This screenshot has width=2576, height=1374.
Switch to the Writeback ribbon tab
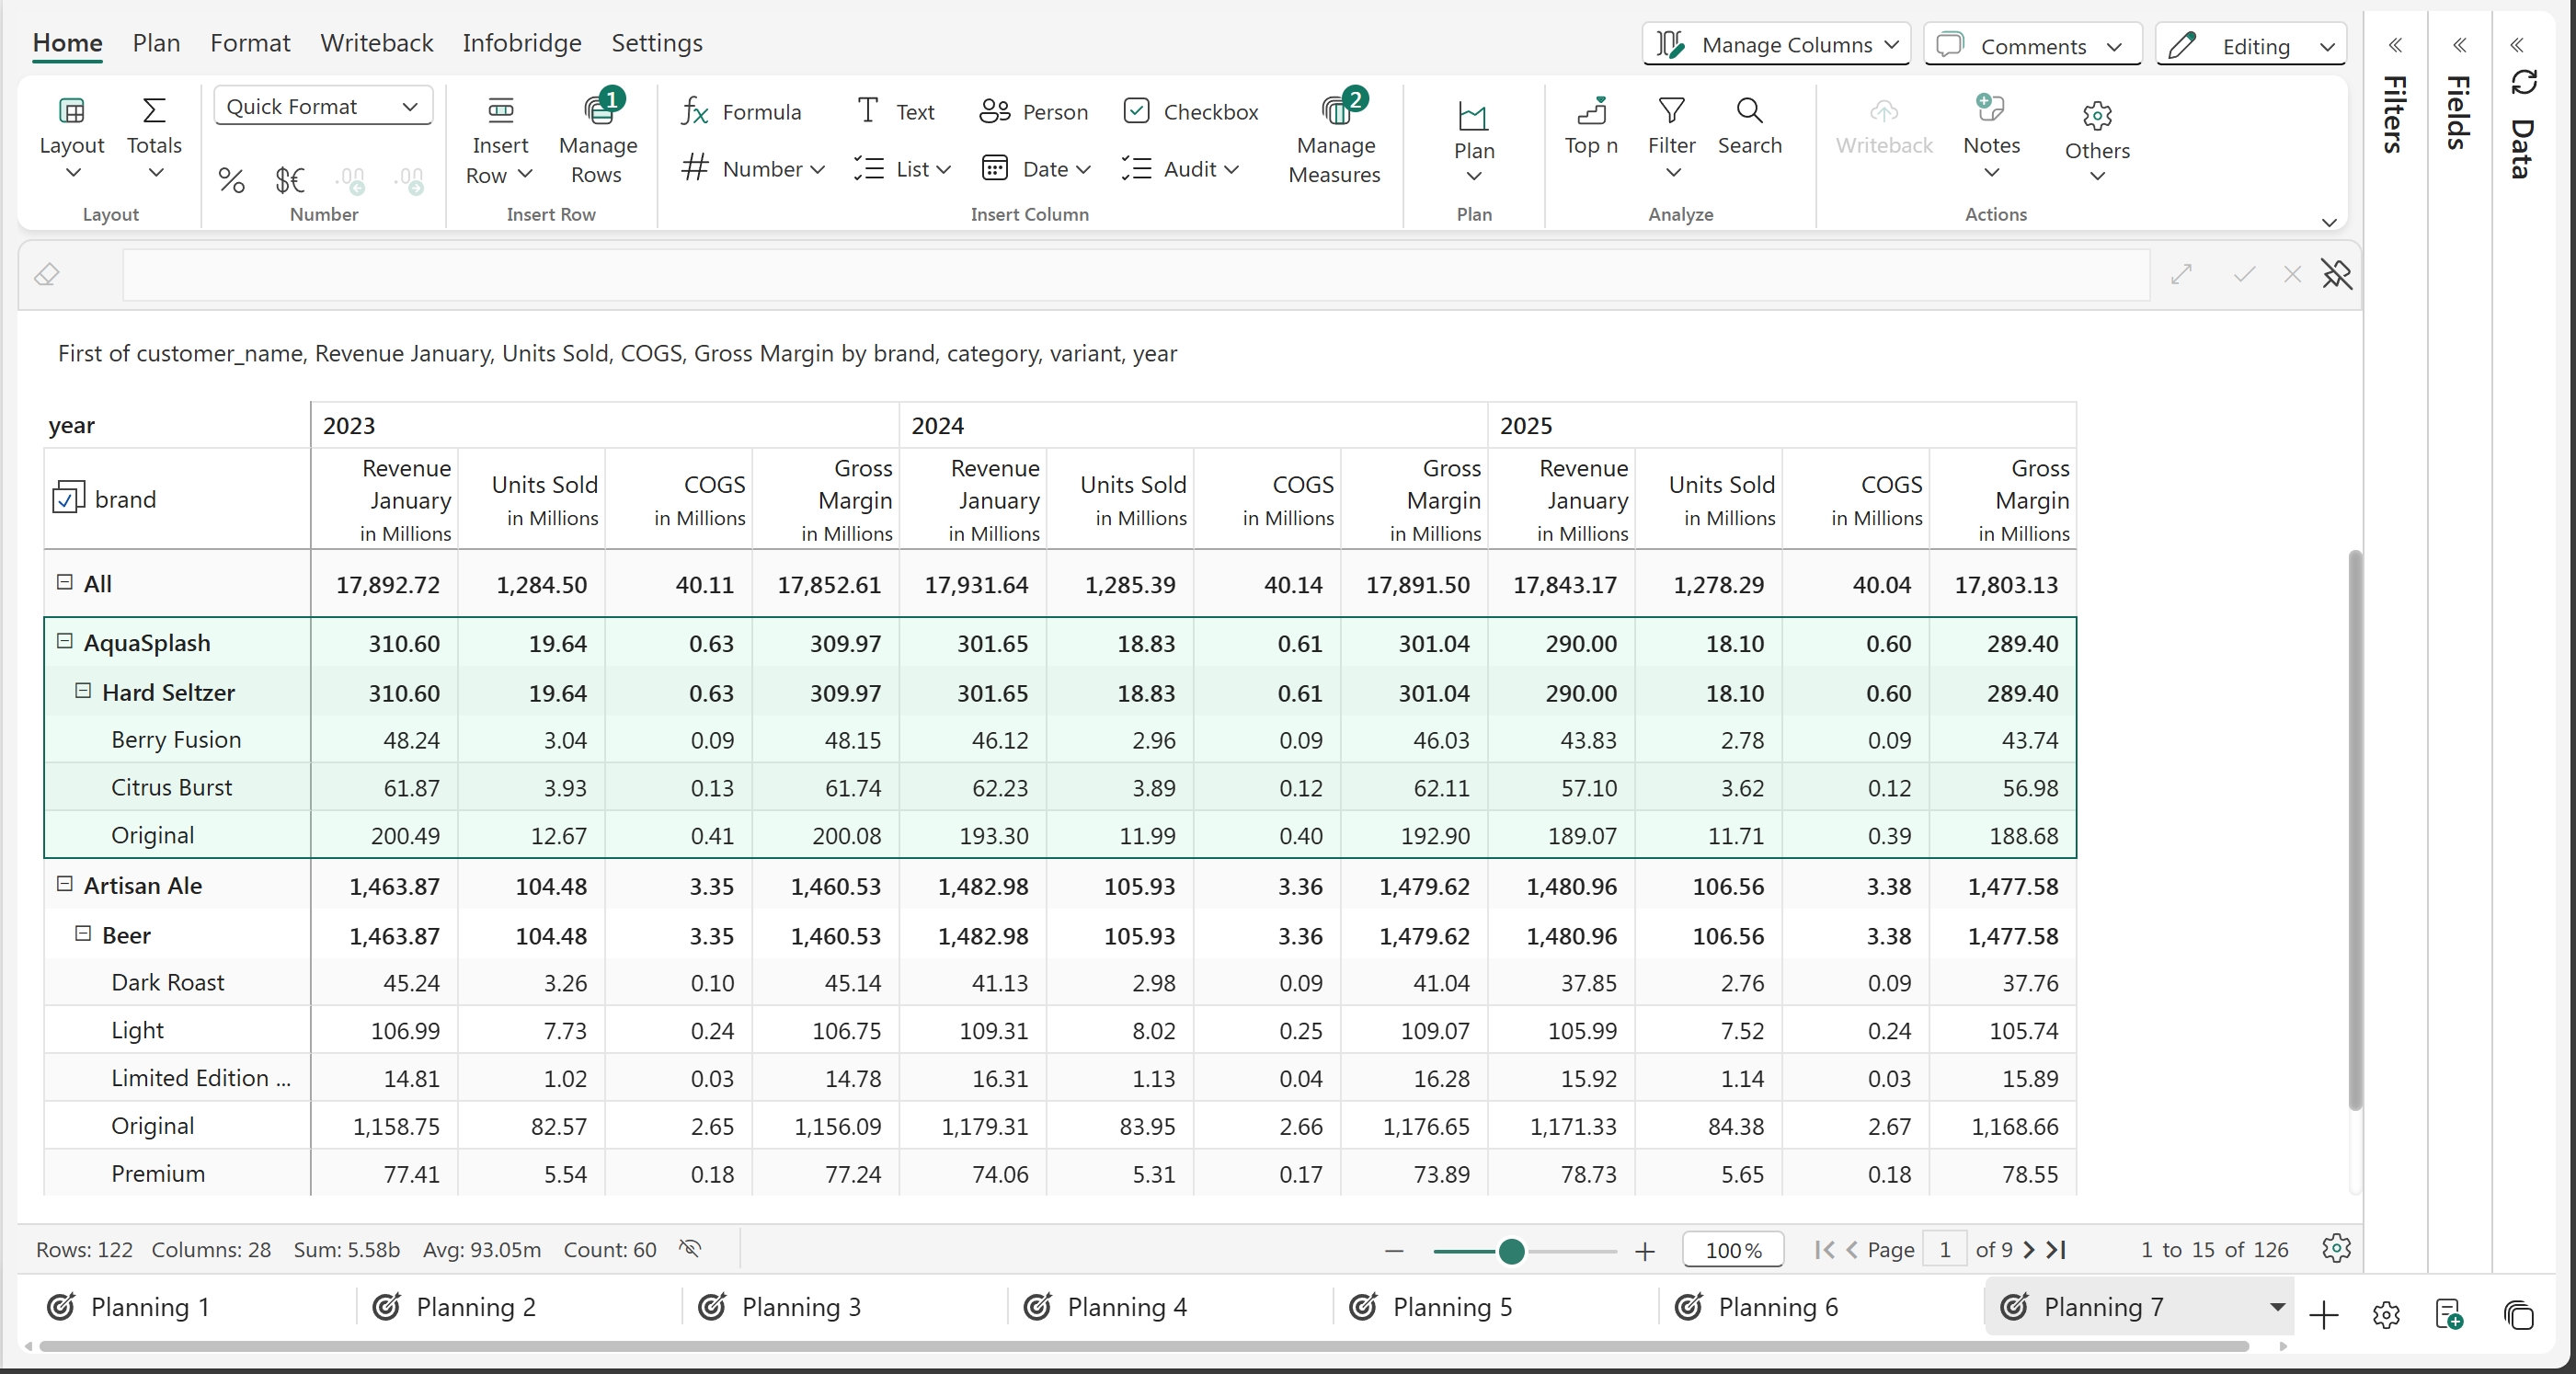(376, 43)
